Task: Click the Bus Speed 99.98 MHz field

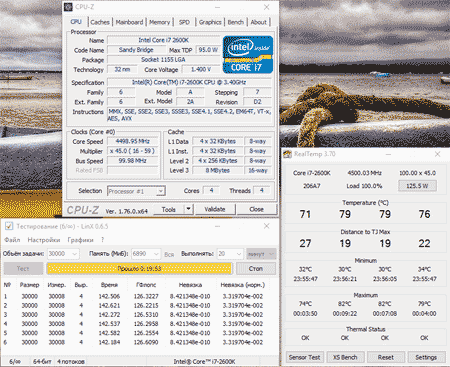Action: [x=133, y=161]
